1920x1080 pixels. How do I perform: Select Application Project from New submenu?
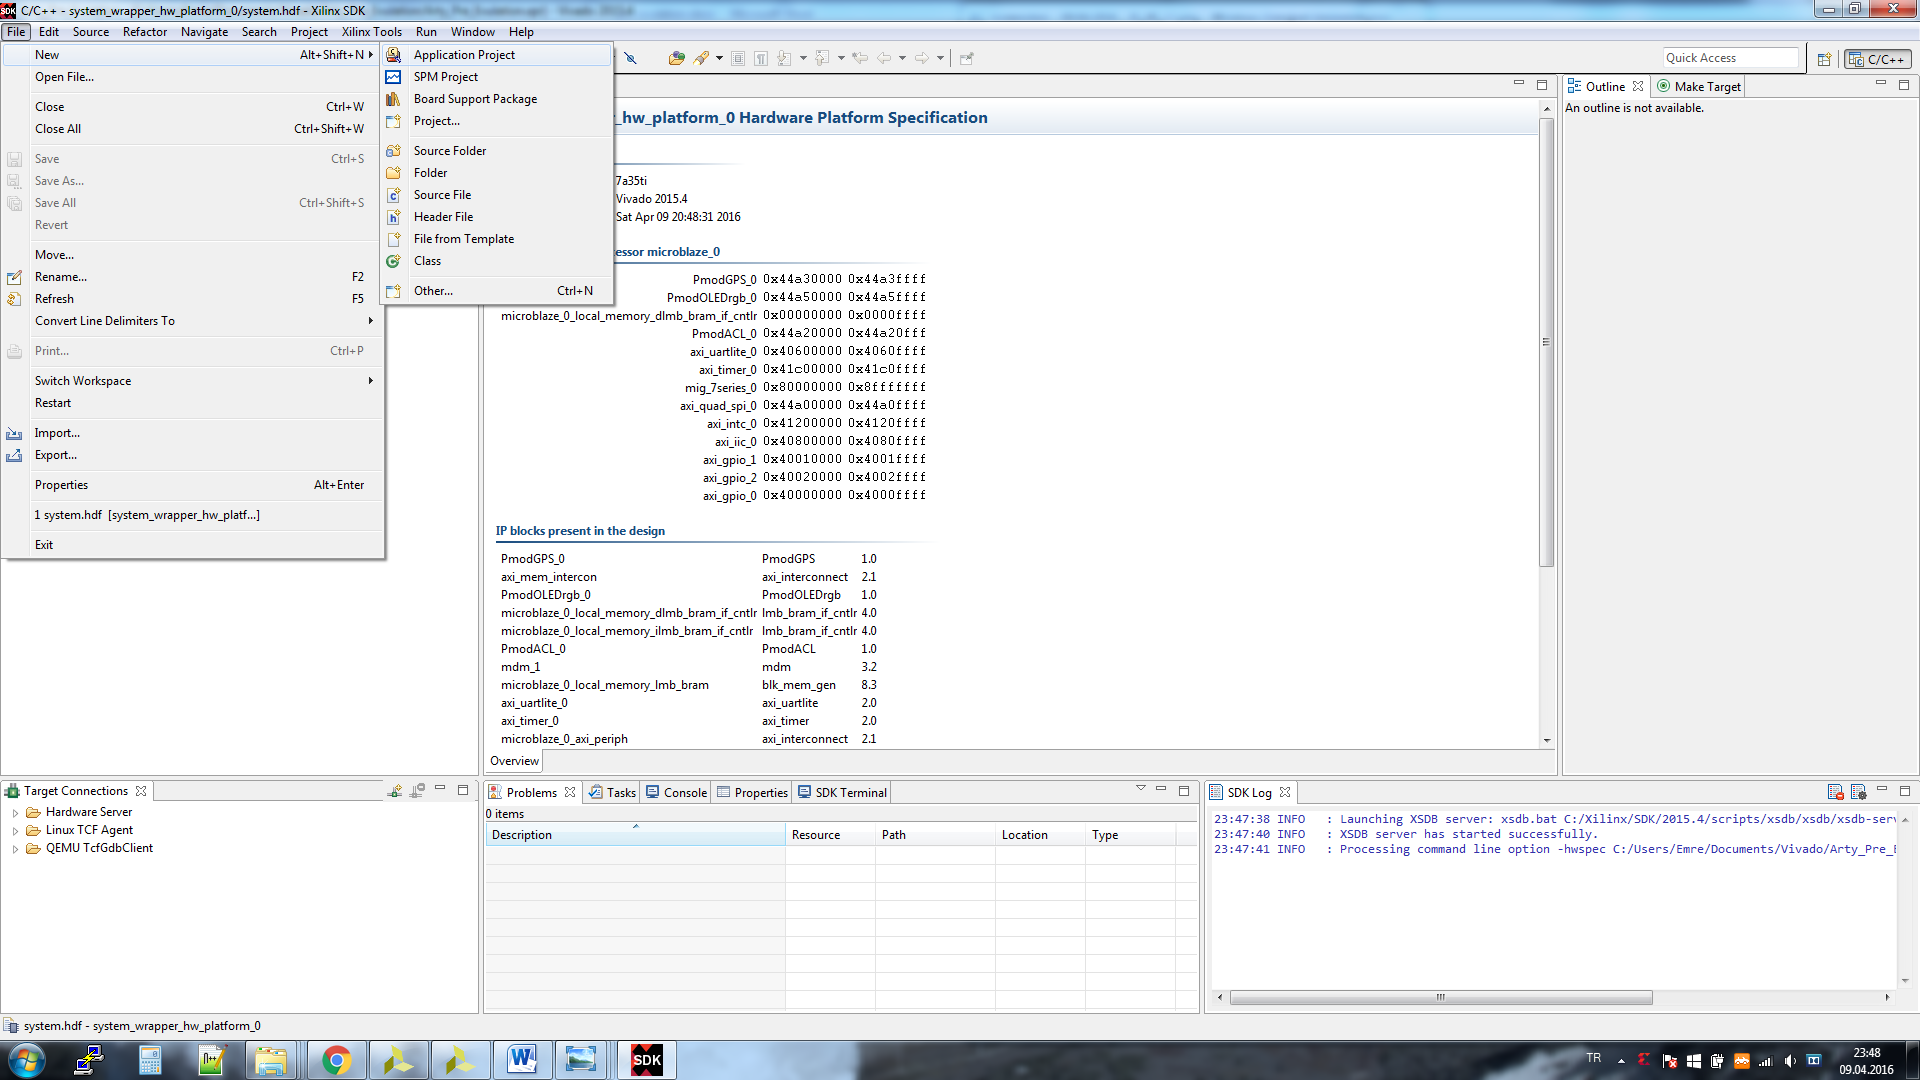pyautogui.click(x=464, y=55)
